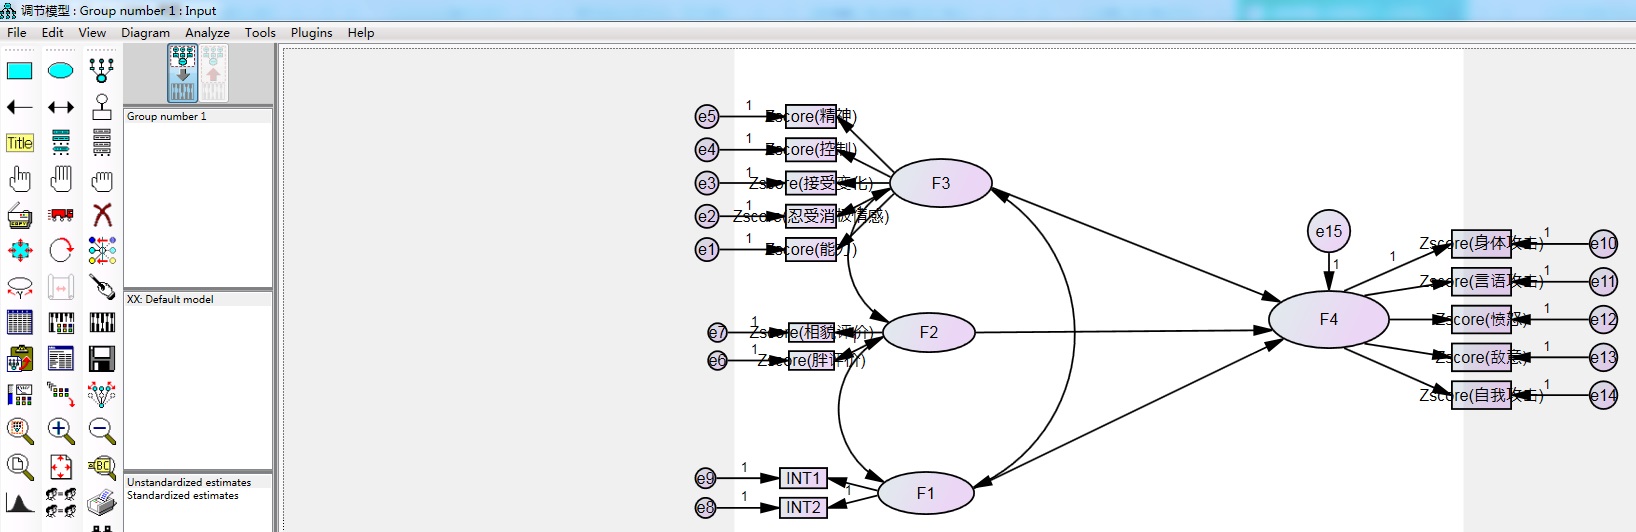The image size is (1636, 532).
Task: Activate the red X erase objects tool
Action: 102,215
